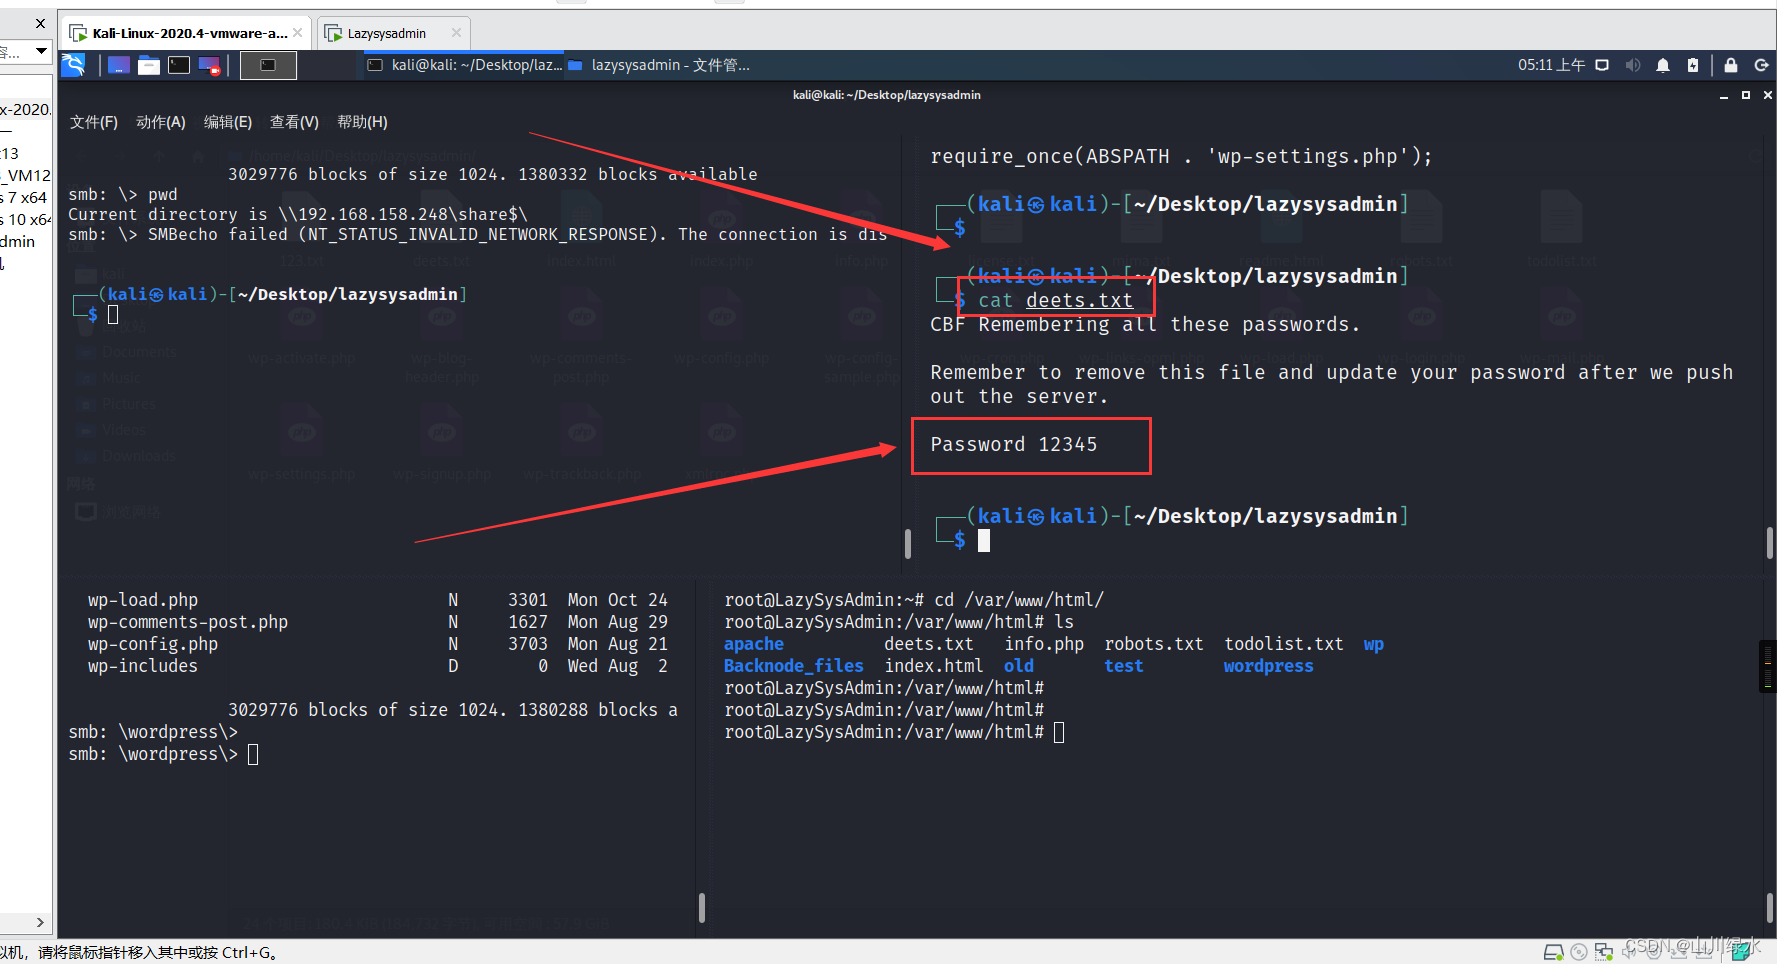Click 'Password 12345' text in terminal
1777x964 pixels.
click(1013, 444)
